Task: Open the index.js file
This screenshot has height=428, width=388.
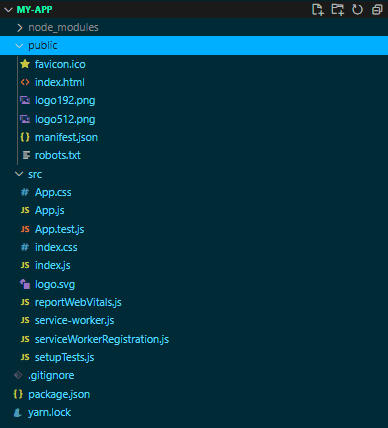Action: point(53,266)
